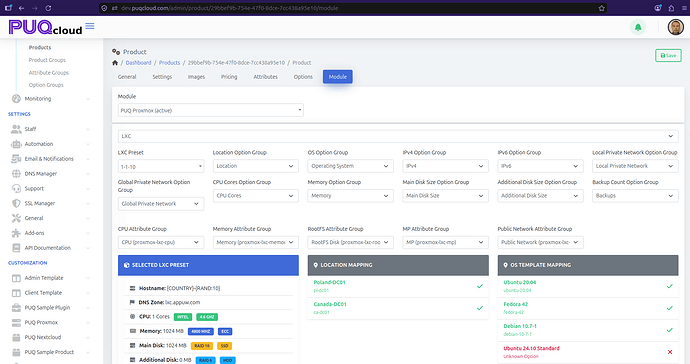Open OS Option Group dropdown

coord(350,166)
